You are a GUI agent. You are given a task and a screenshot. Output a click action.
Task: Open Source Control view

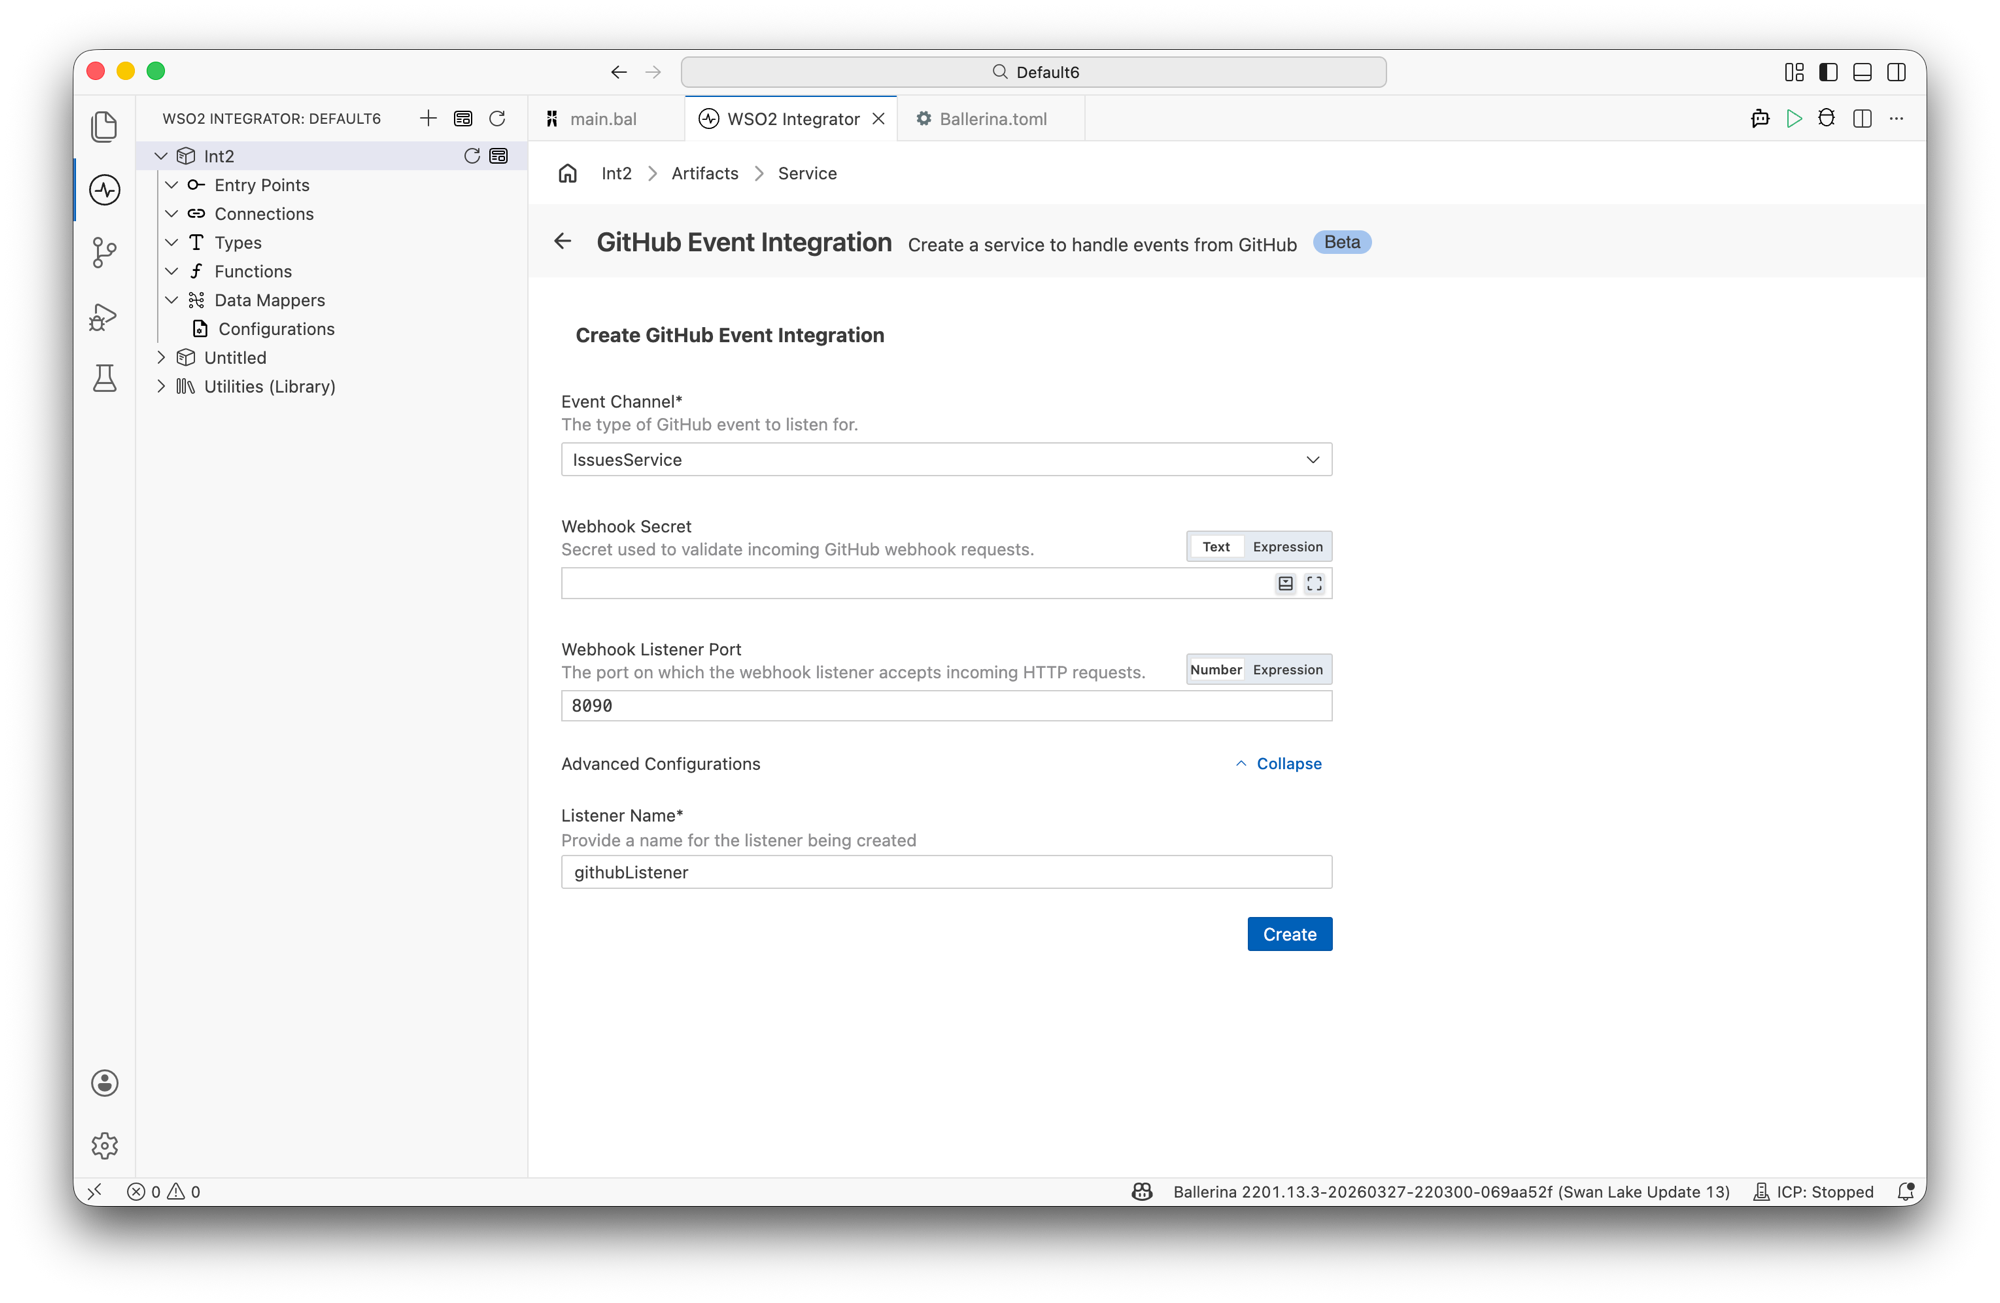click(105, 252)
